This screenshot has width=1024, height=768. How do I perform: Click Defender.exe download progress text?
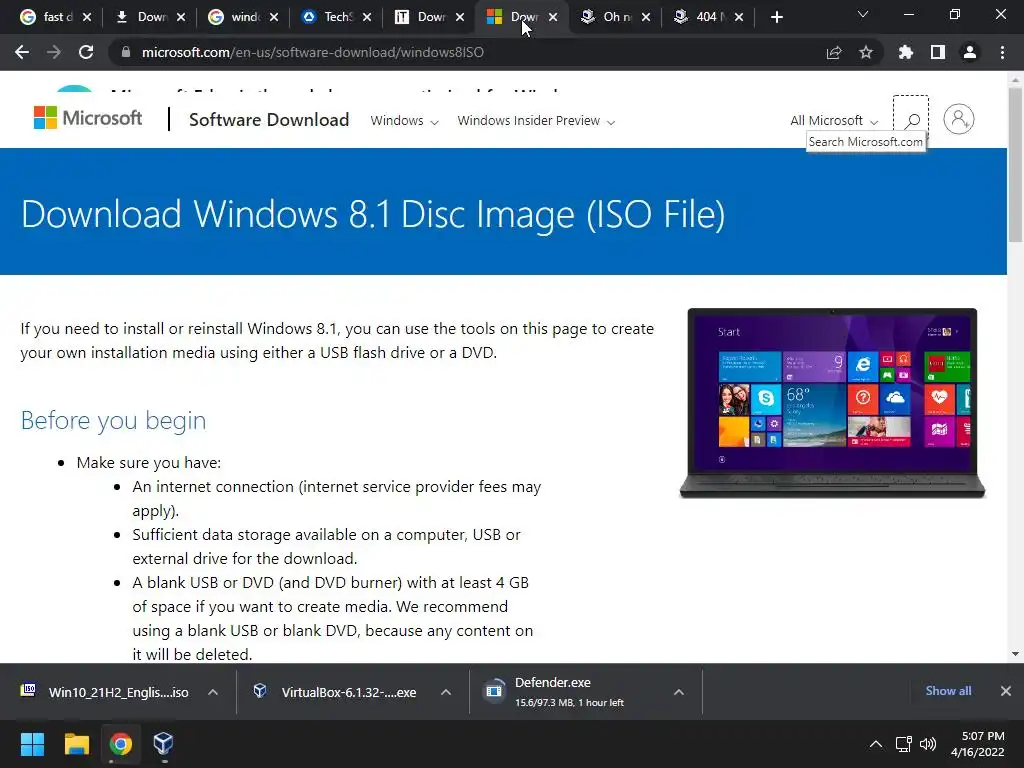[569, 703]
